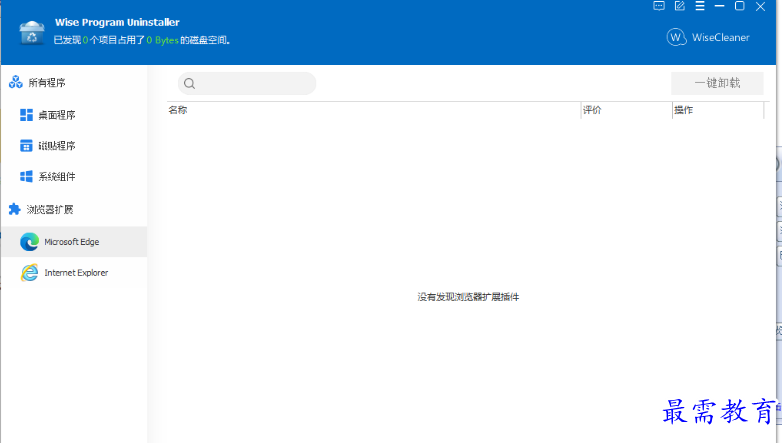
Task: Click the Wise Program Uninstaller title text
Action: (117, 22)
